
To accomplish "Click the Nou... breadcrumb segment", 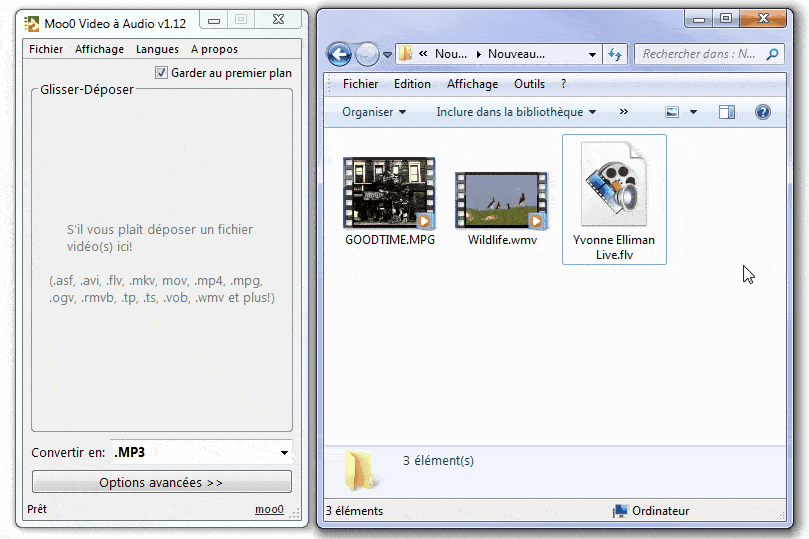I will [x=450, y=54].
